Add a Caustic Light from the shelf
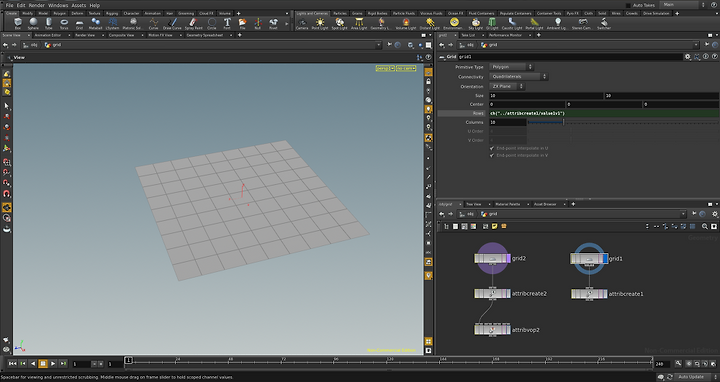The image size is (720, 382). pyautogui.click(x=512, y=23)
